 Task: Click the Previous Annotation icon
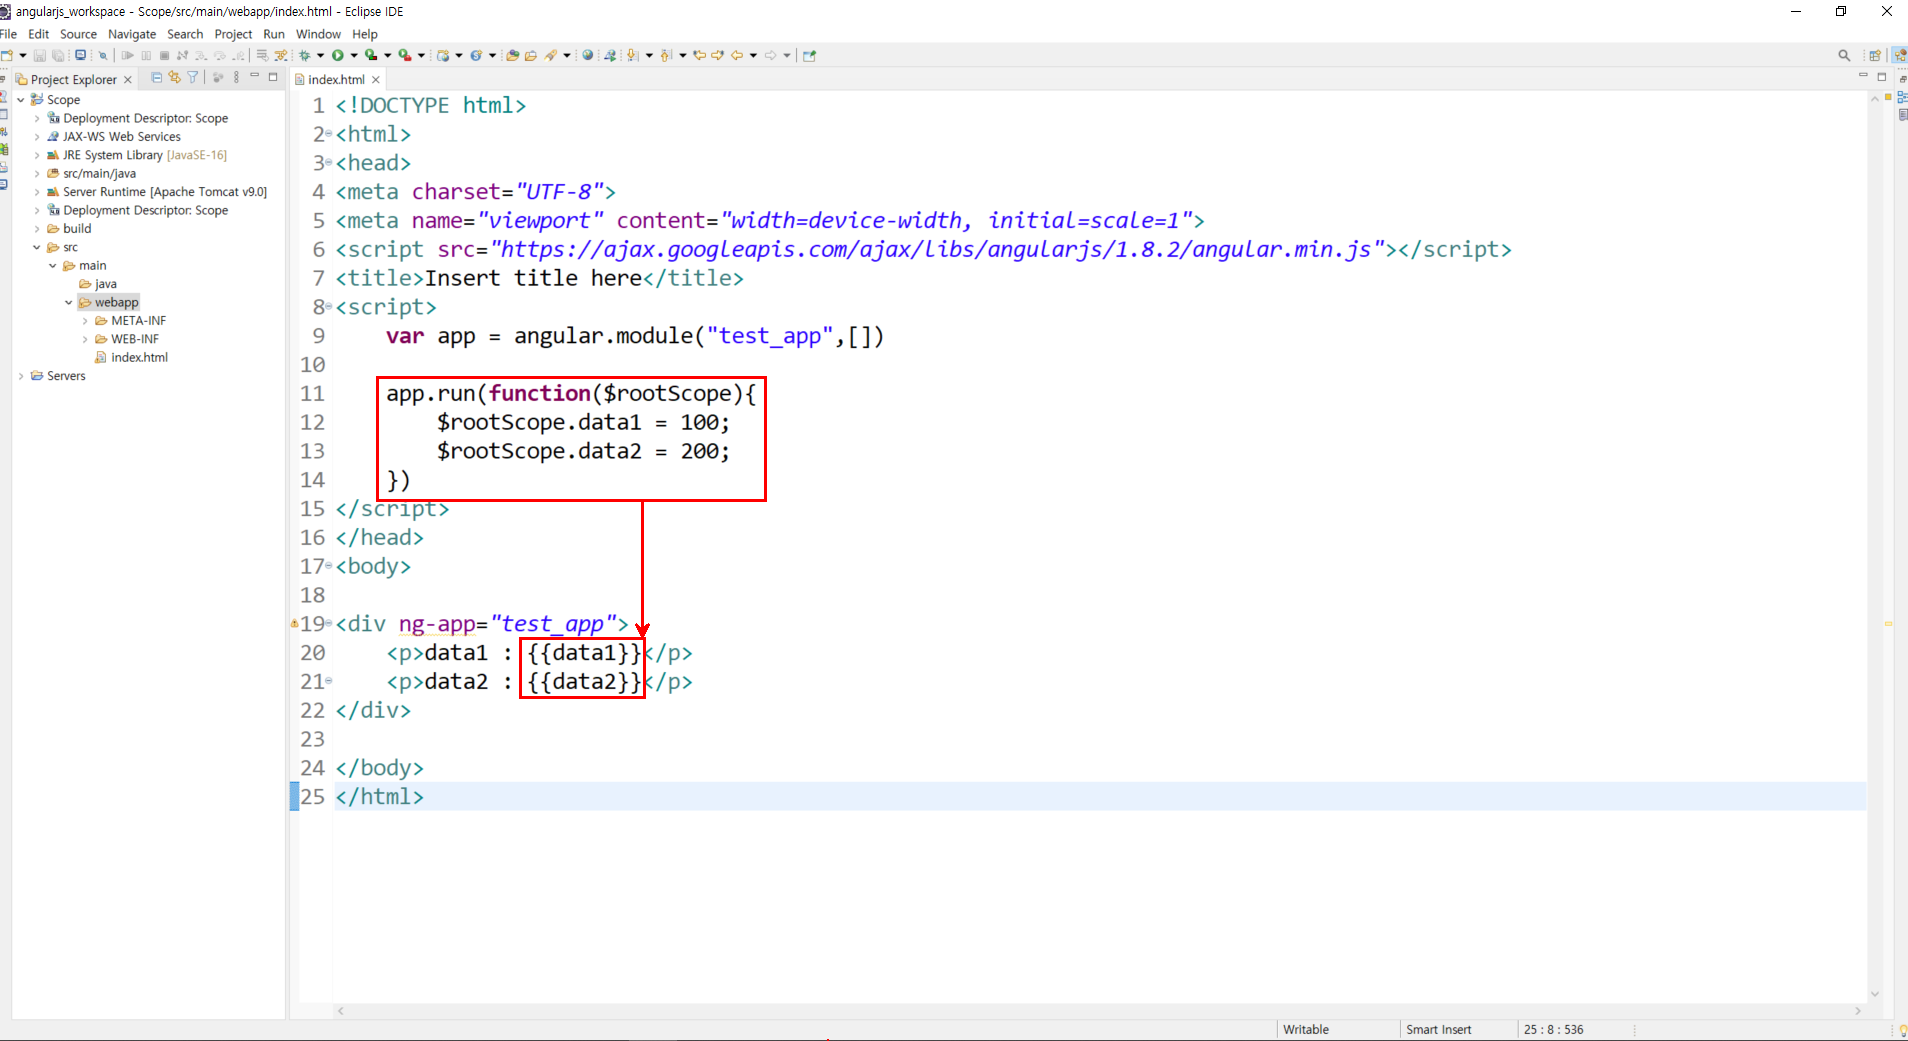[x=665, y=55]
